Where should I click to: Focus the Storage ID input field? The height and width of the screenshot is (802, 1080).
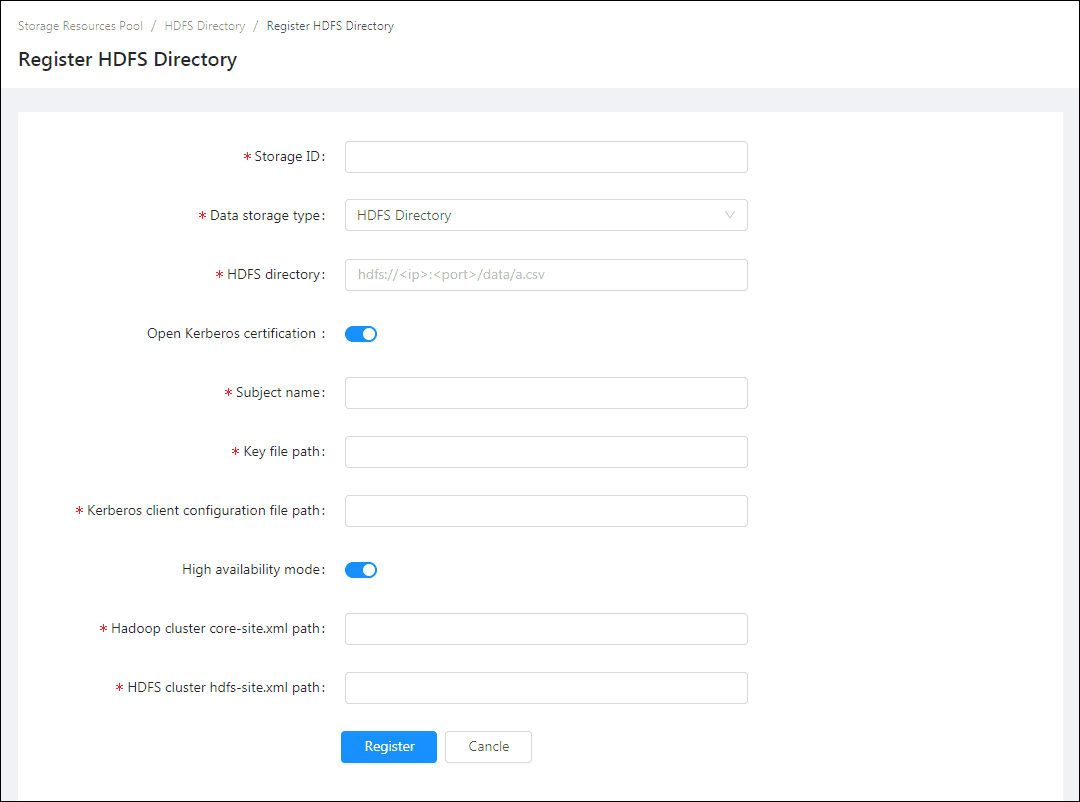(546, 157)
